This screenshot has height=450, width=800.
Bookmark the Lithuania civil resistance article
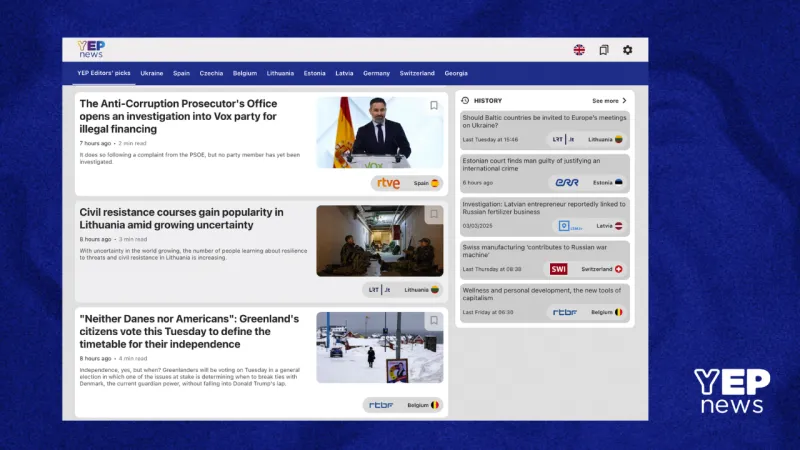[x=434, y=214]
